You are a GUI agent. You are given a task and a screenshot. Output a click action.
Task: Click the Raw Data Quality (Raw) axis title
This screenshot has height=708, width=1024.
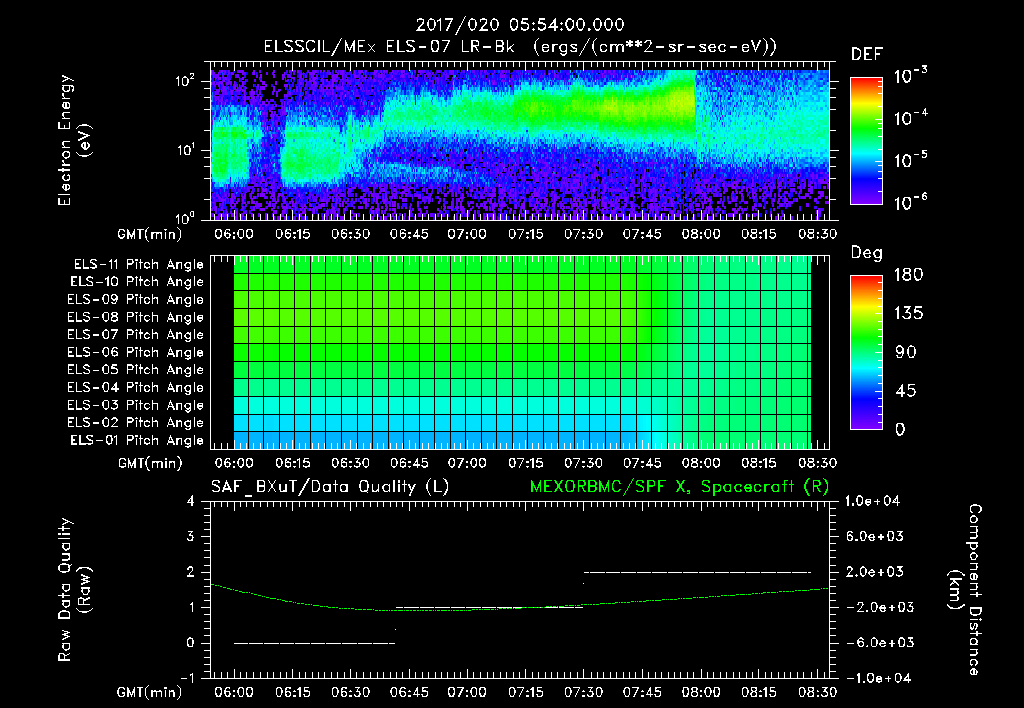(x=74, y=589)
